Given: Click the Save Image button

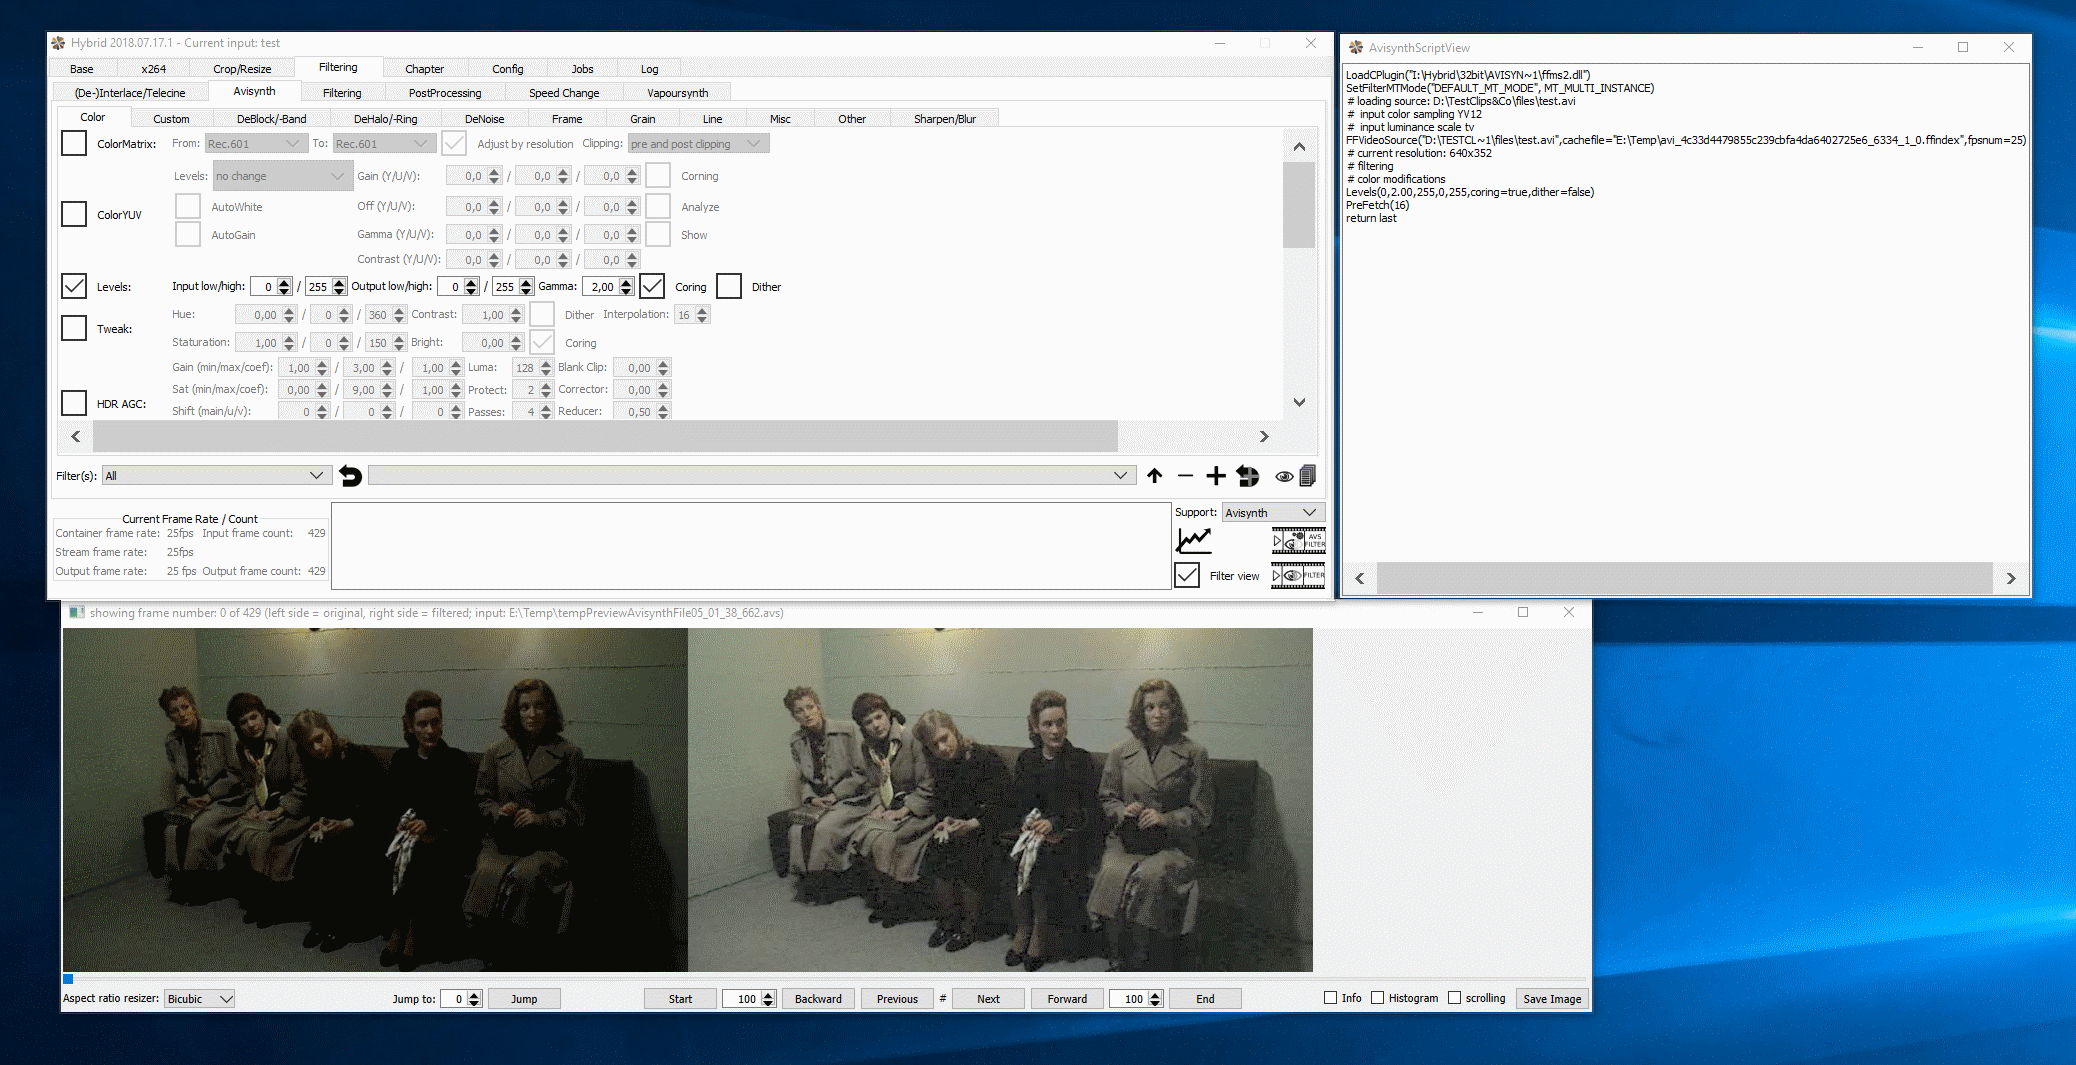Looking at the screenshot, I should click(x=1551, y=999).
